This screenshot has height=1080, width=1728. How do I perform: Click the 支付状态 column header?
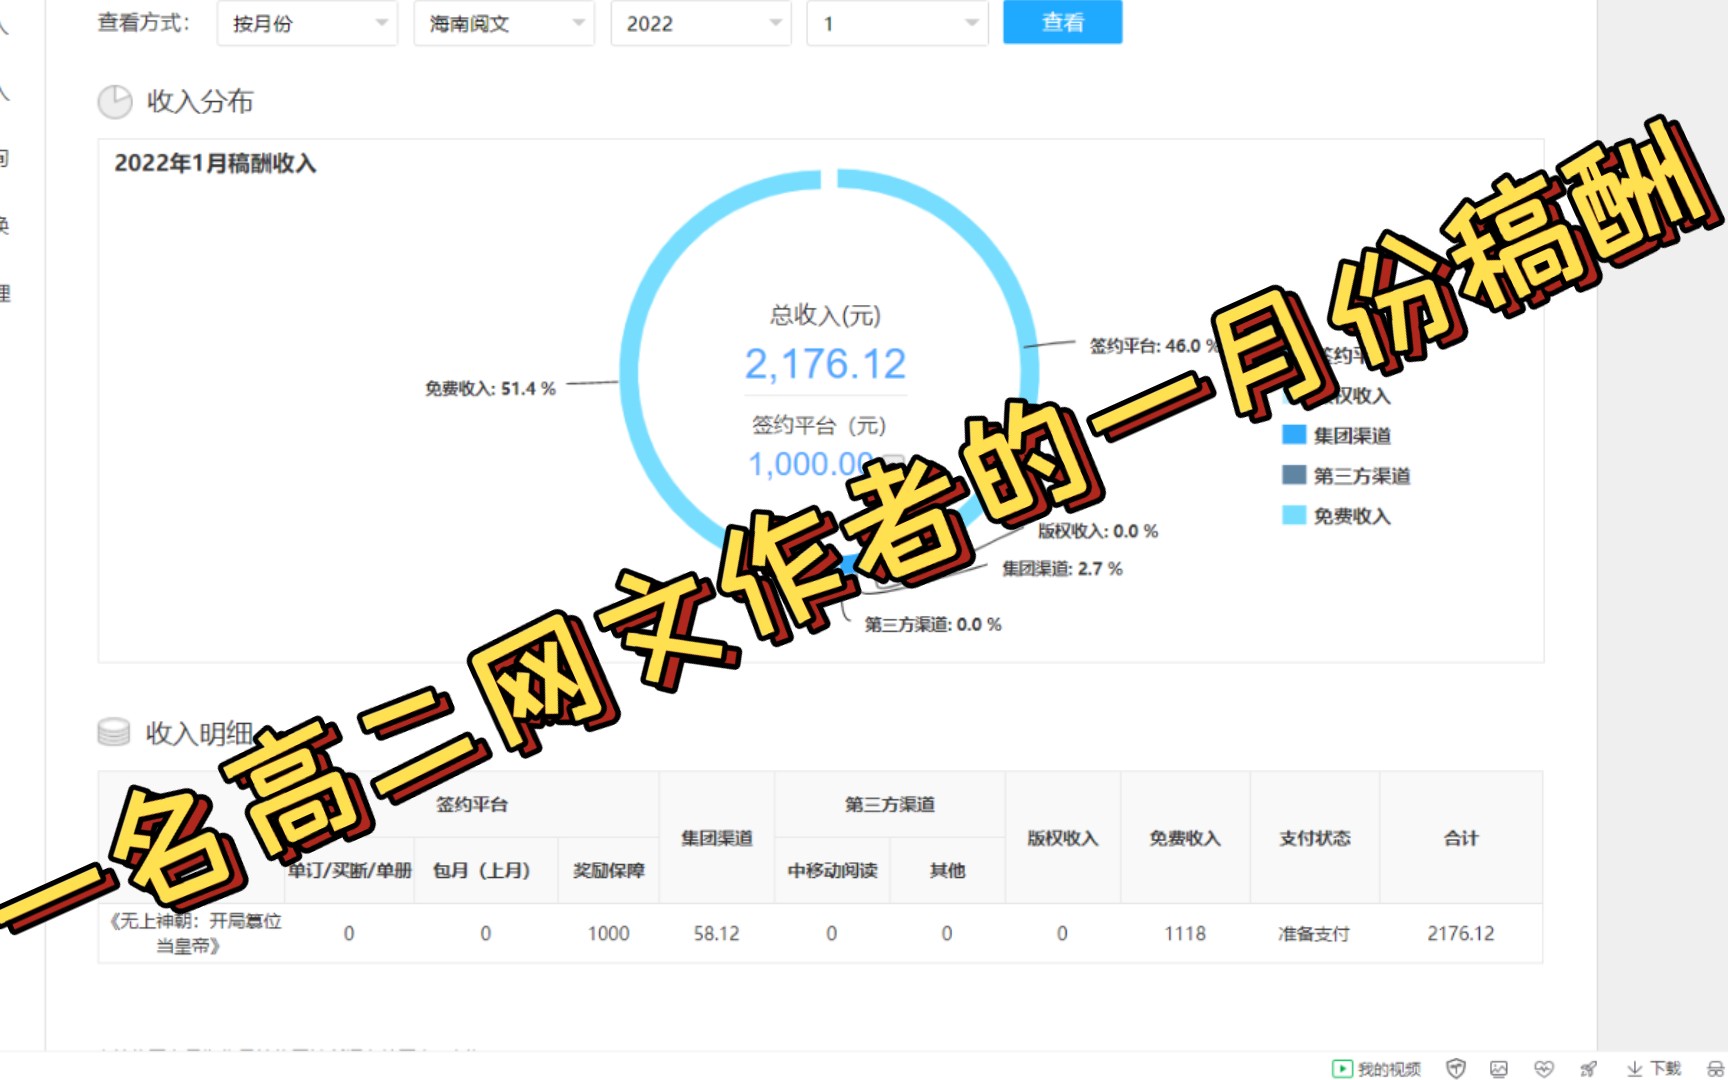[1315, 838]
